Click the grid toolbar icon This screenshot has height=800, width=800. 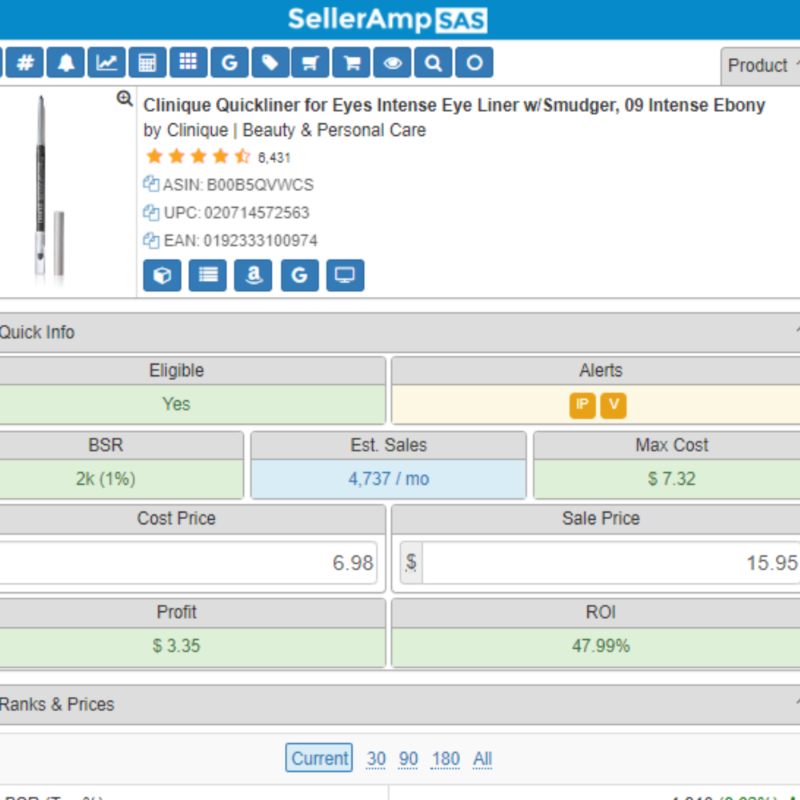(188, 63)
